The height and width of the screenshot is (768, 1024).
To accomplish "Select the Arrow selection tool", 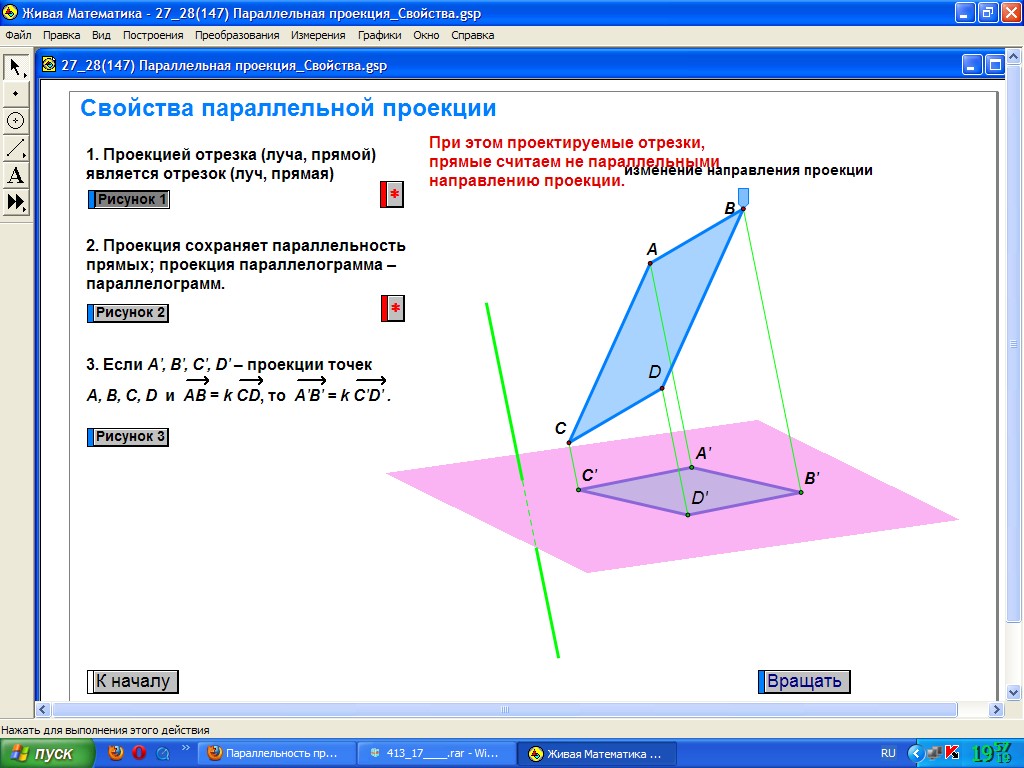I will [x=16, y=67].
